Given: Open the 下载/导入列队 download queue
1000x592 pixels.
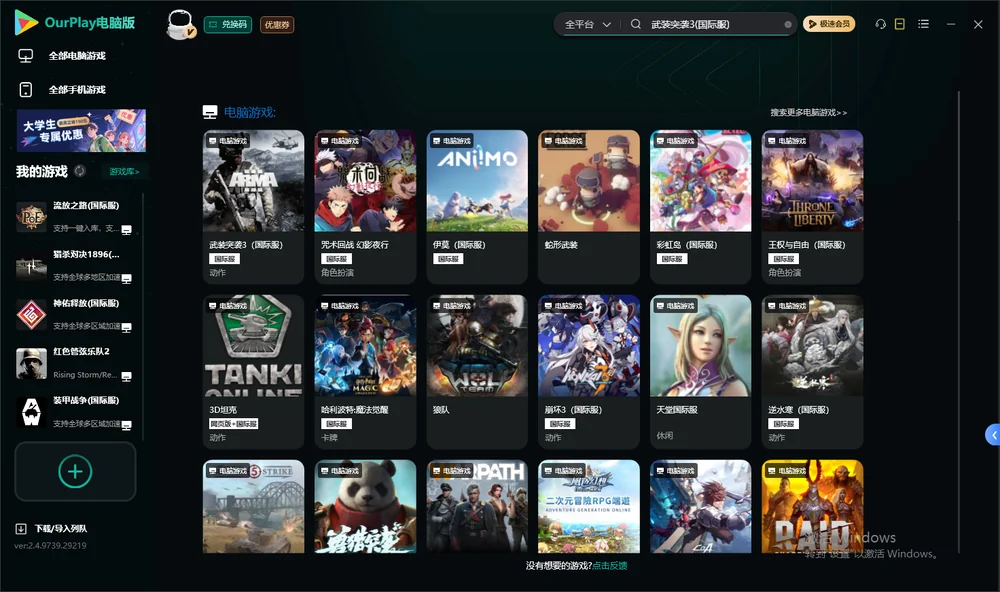Looking at the screenshot, I should pos(61,528).
